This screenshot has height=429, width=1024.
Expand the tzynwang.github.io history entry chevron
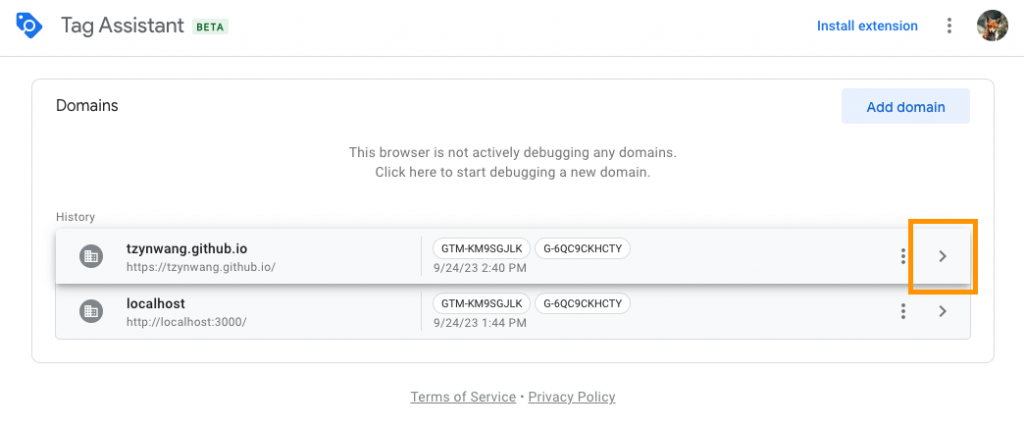(x=942, y=257)
